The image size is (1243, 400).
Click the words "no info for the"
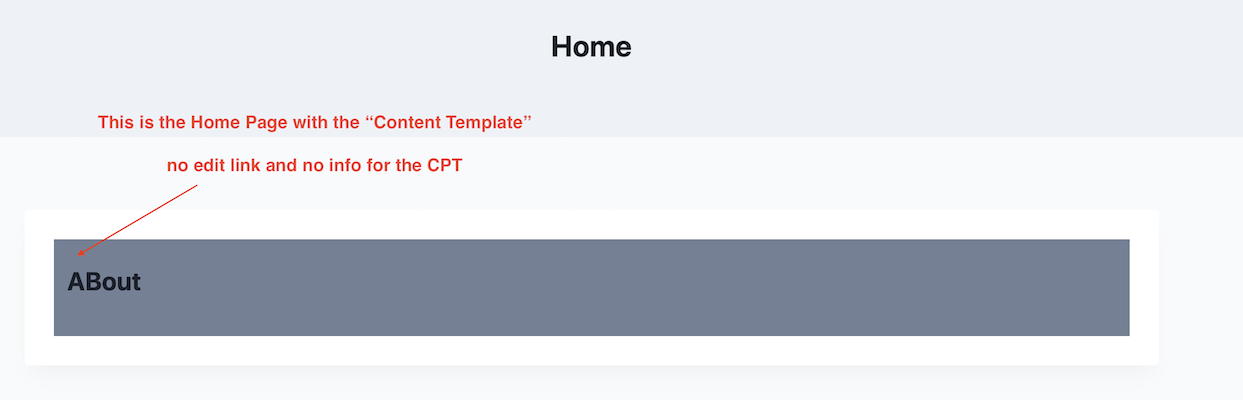[x=360, y=166]
